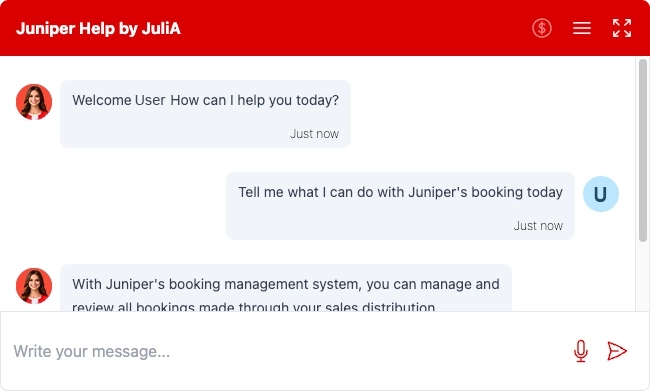Click the chat vertical scrollbar thumb
This screenshot has height=391, width=650.
pos(643,150)
